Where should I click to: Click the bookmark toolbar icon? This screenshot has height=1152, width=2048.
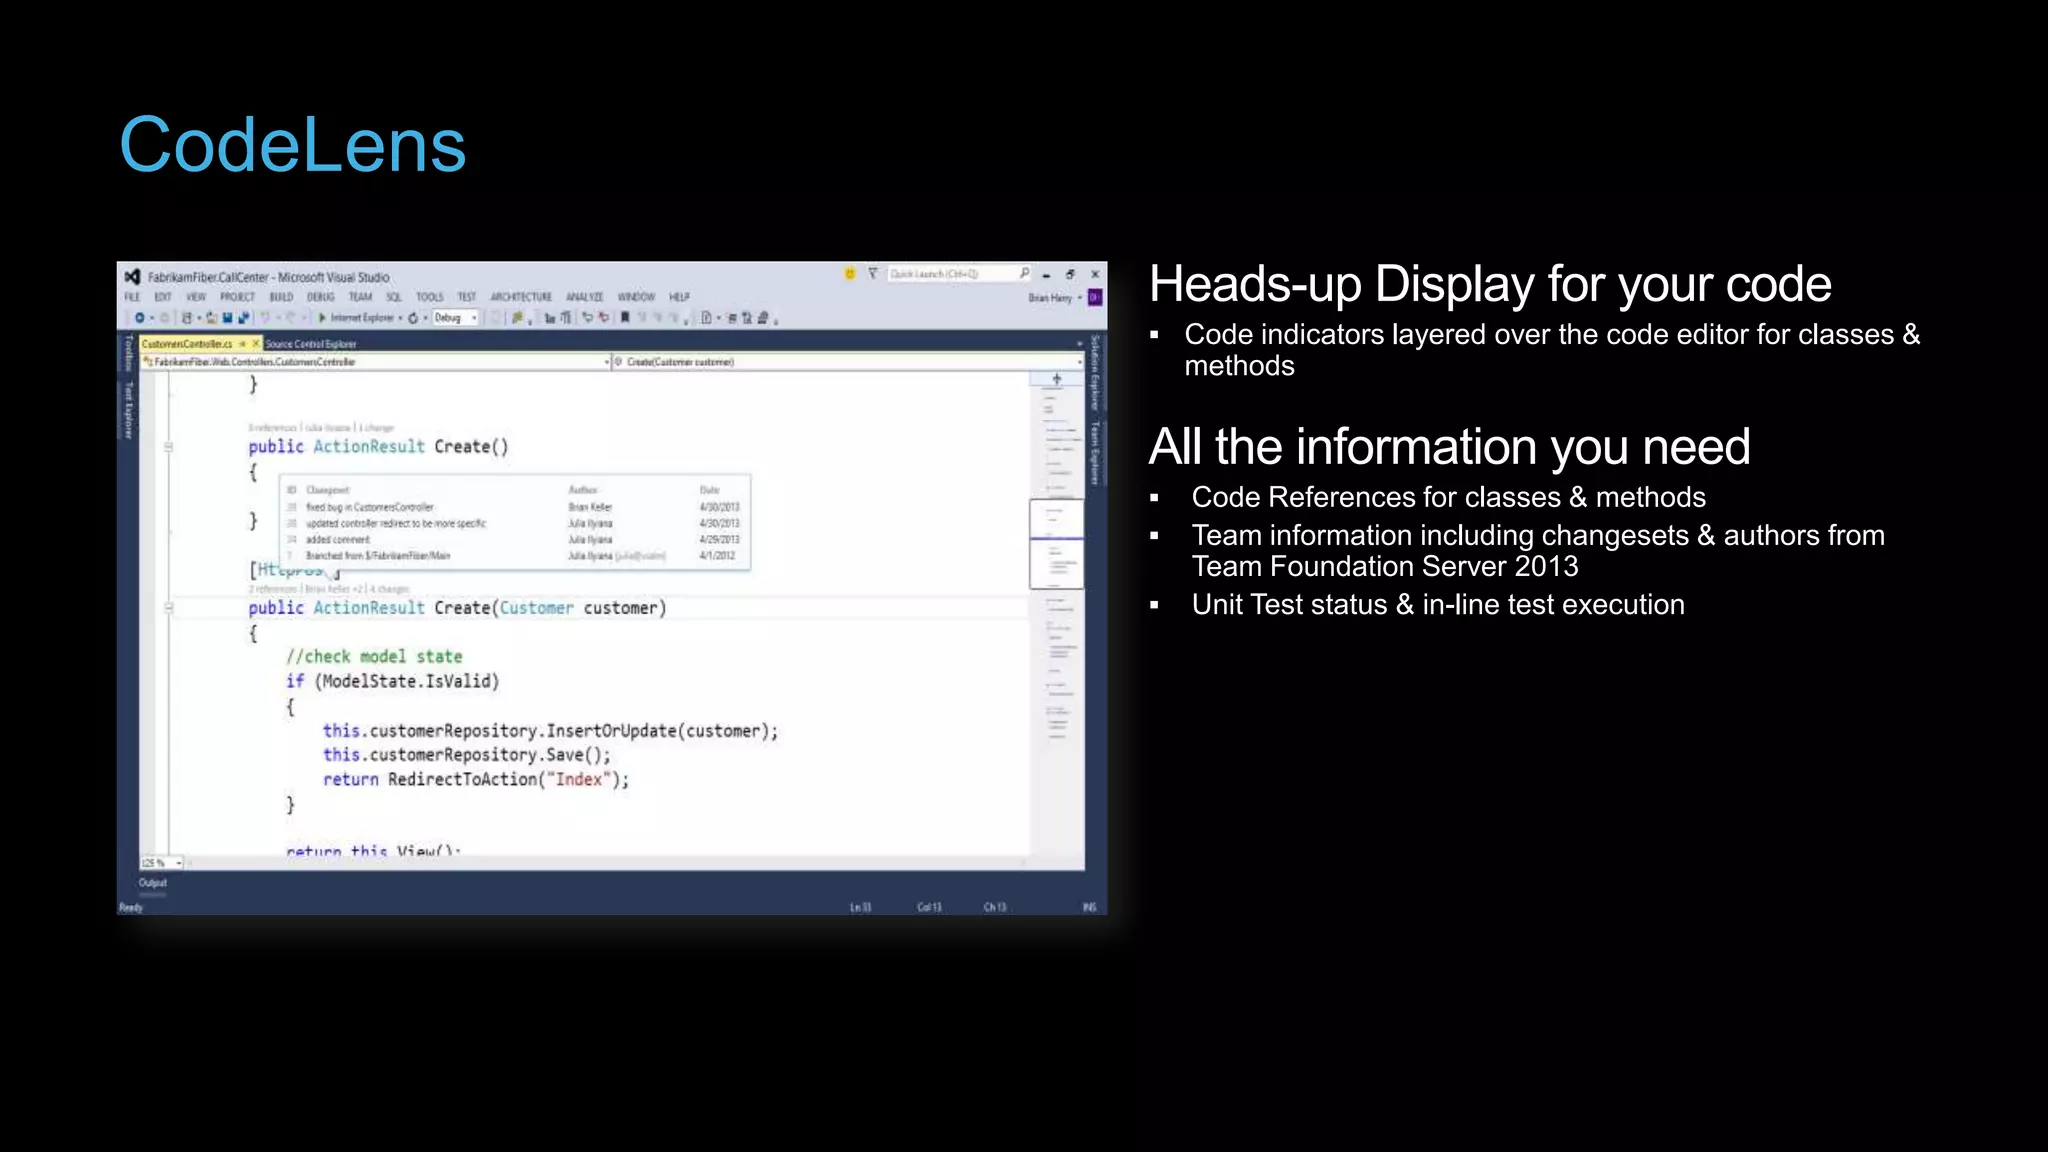tap(625, 318)
